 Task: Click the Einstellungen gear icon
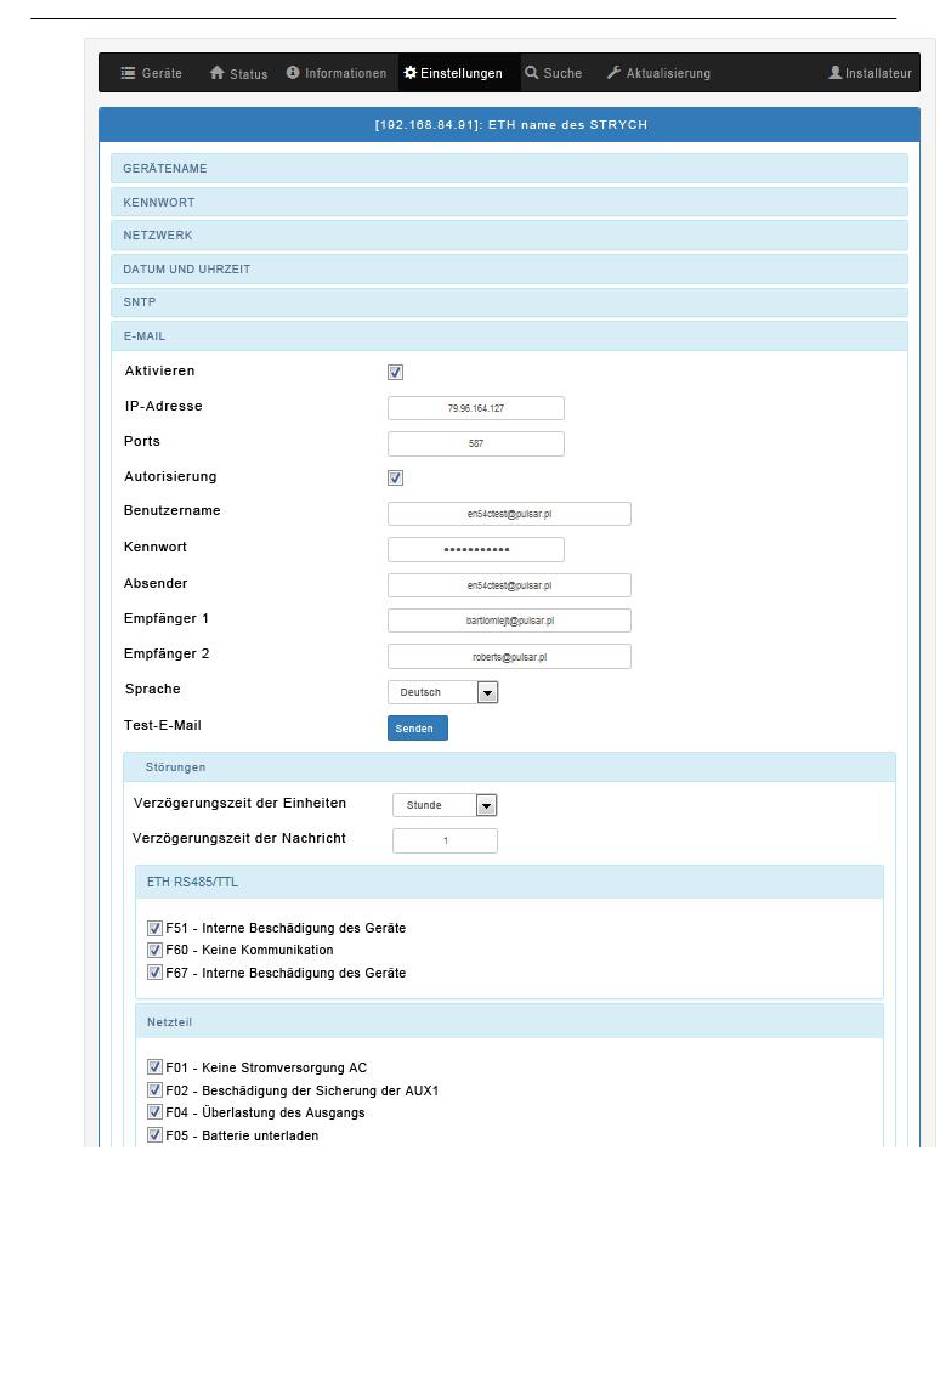[x=410, y=73]
